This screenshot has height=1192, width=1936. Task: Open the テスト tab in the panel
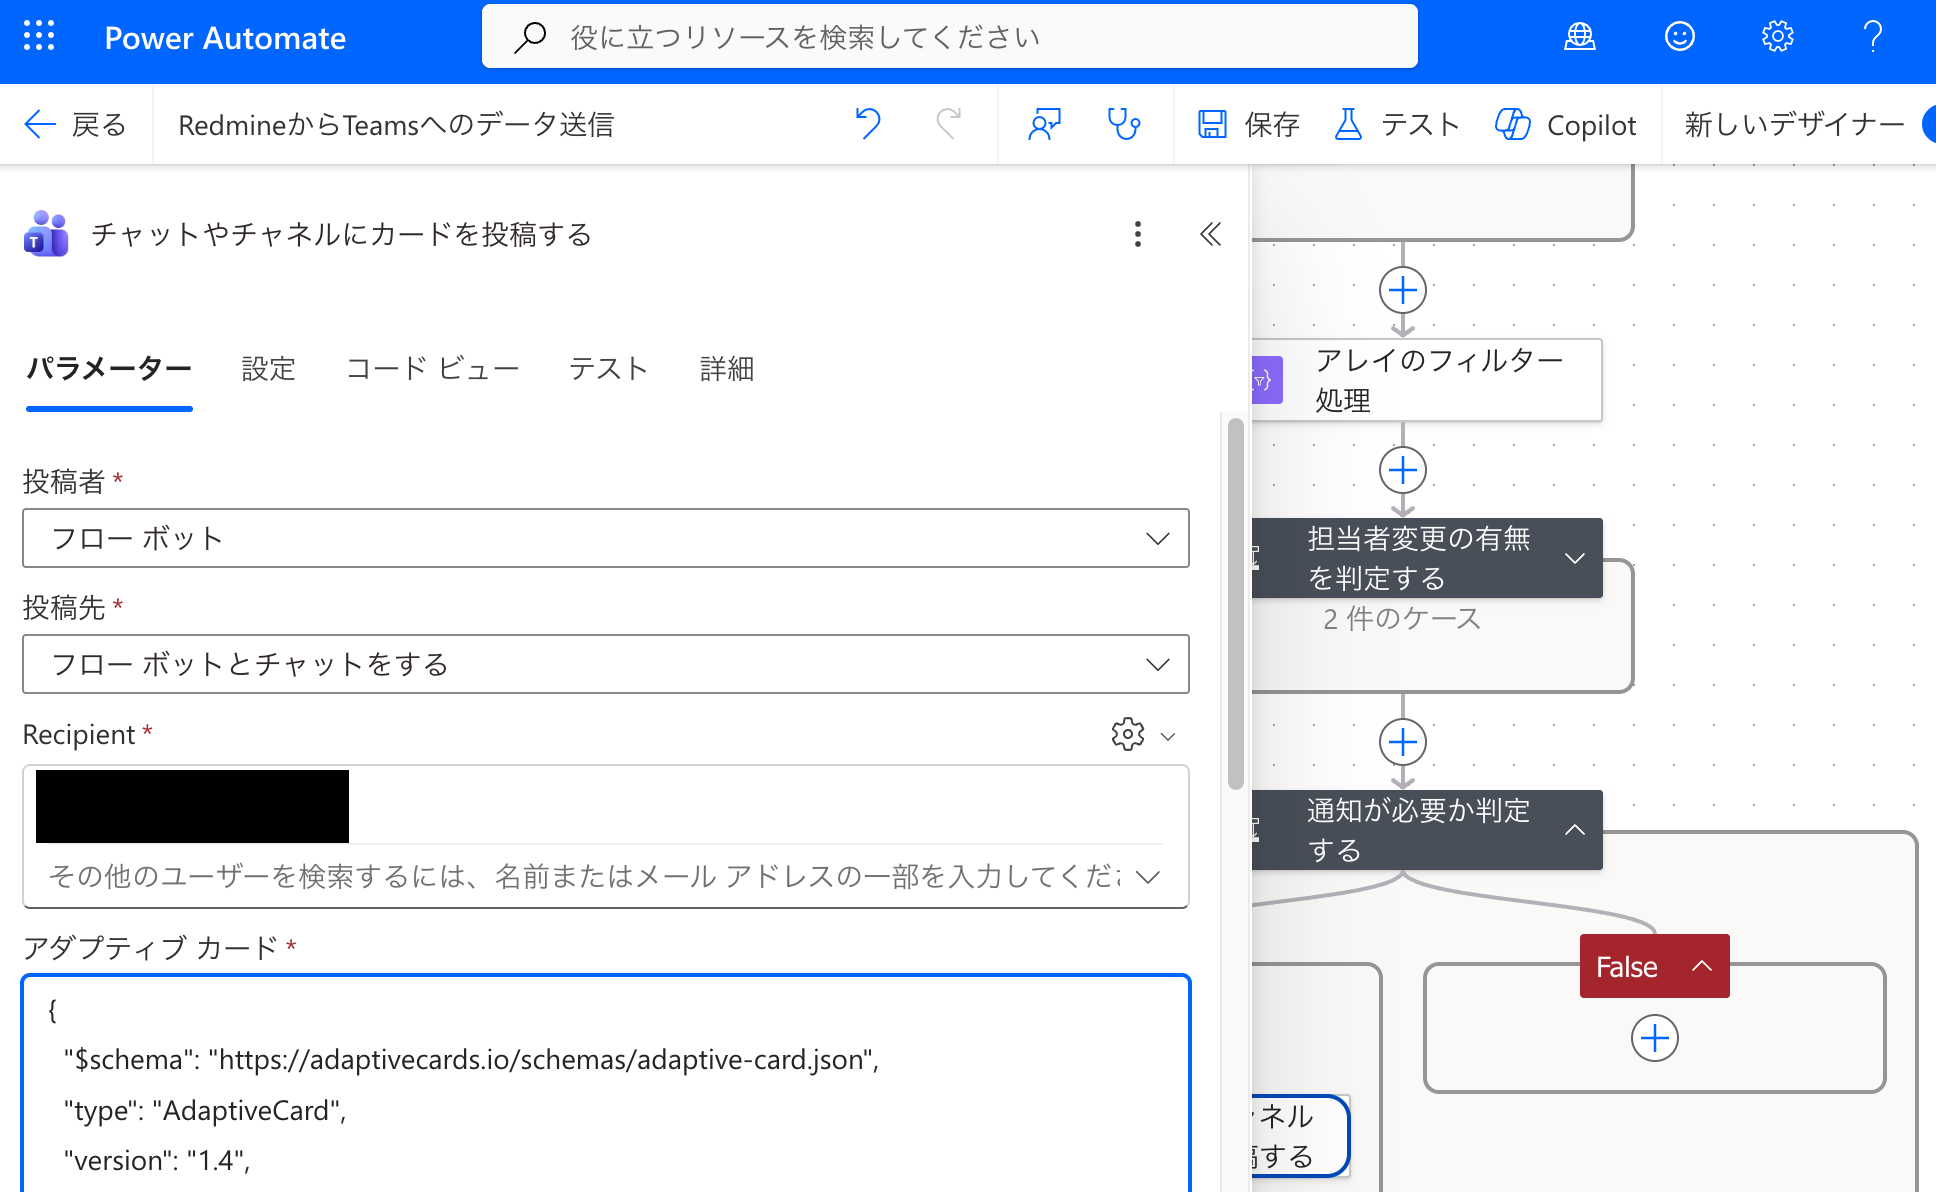609,369
